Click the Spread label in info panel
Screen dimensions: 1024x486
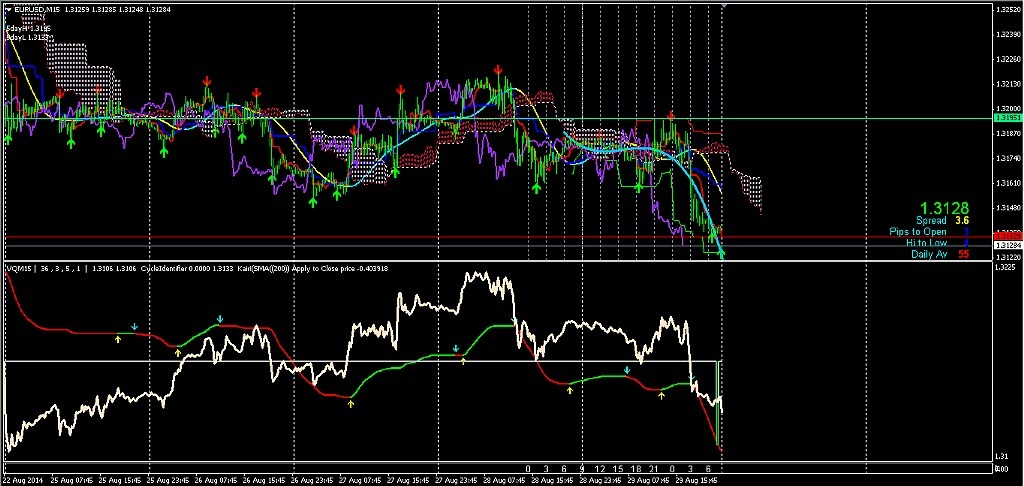(931, 221)
